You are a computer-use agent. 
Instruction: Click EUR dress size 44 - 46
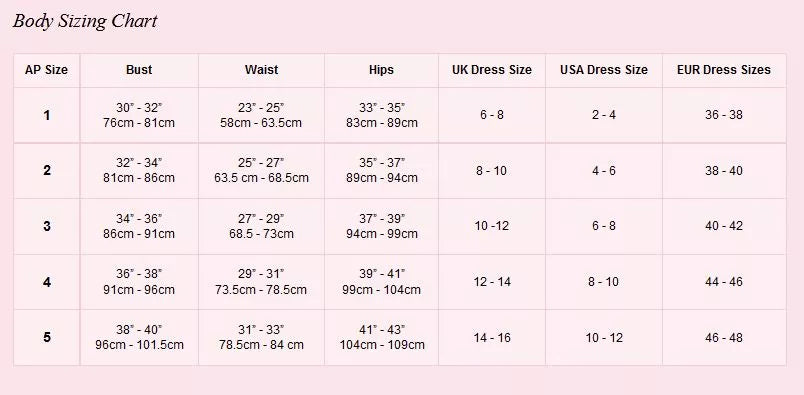point(724,282)
